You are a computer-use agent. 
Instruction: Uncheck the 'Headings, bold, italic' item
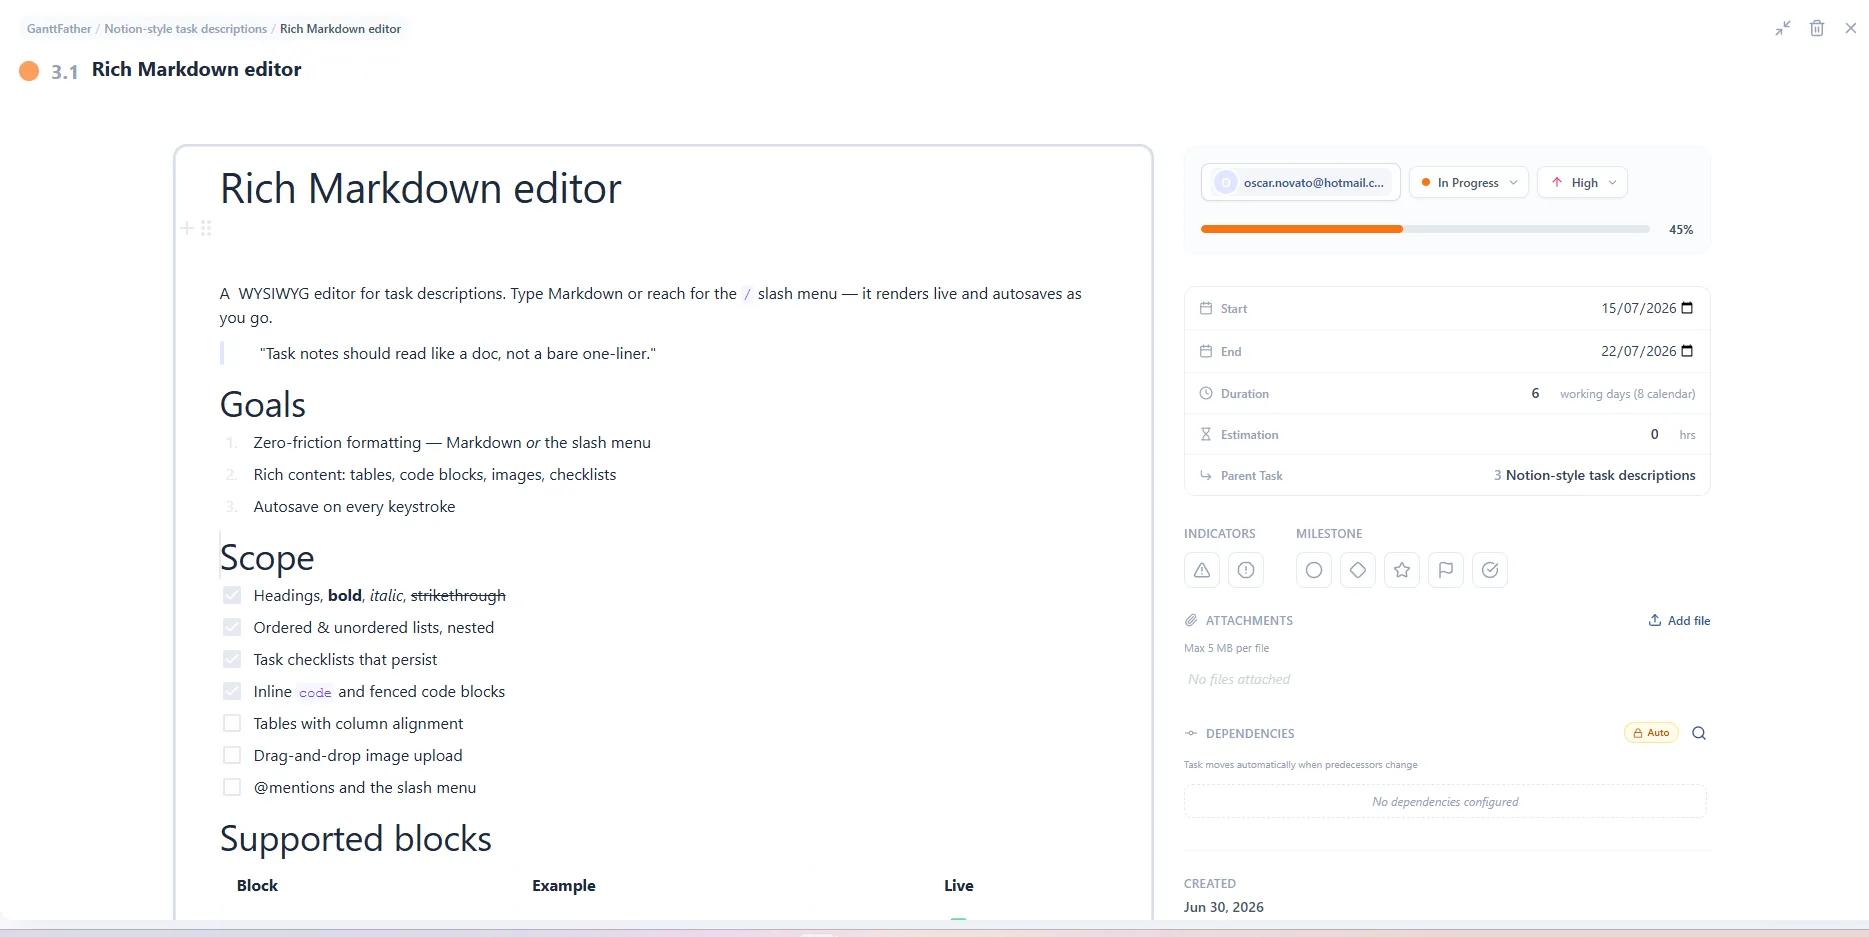[232, 595]
